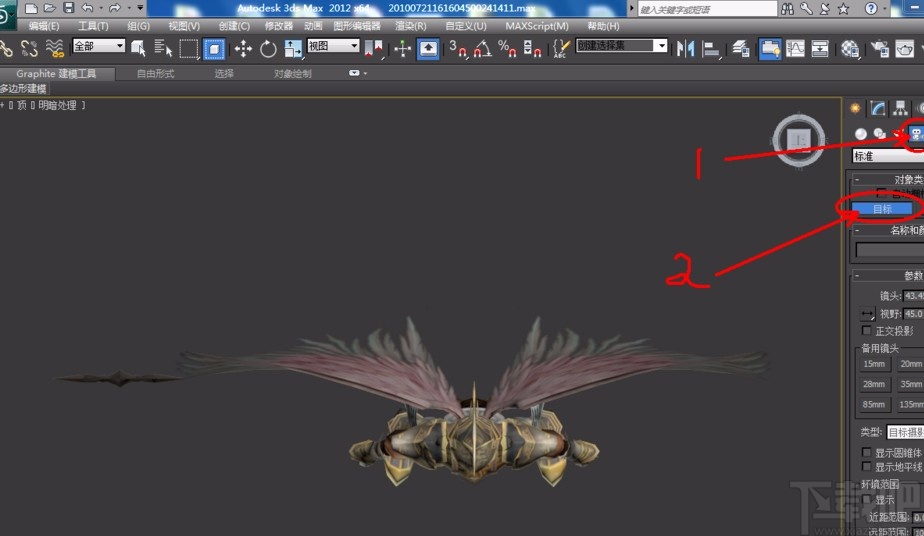Open a file using the folder icon
The width and height of the screenshot is (924, 536).
(50, 8)
